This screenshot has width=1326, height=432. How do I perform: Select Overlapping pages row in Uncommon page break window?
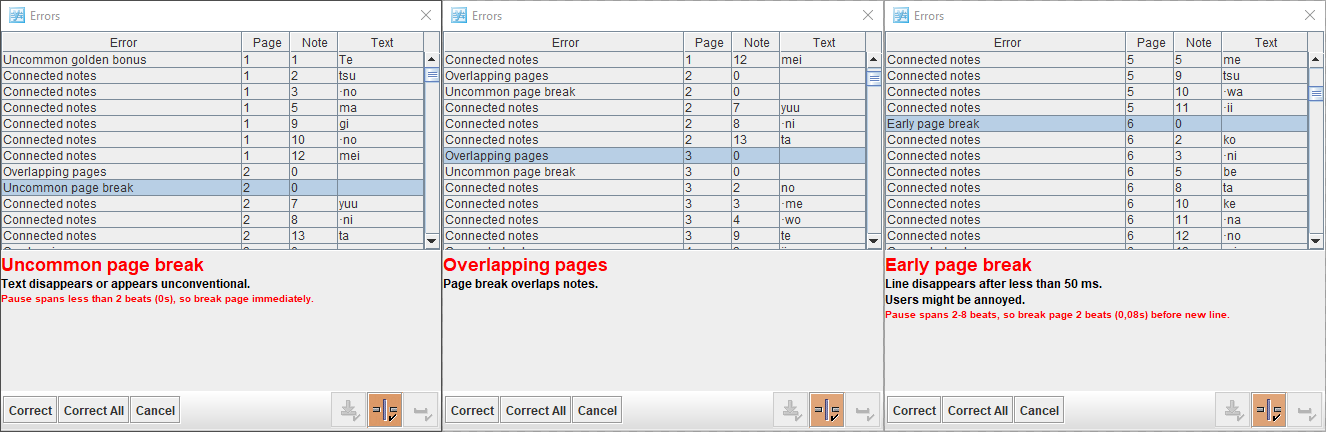coord(213,172)
